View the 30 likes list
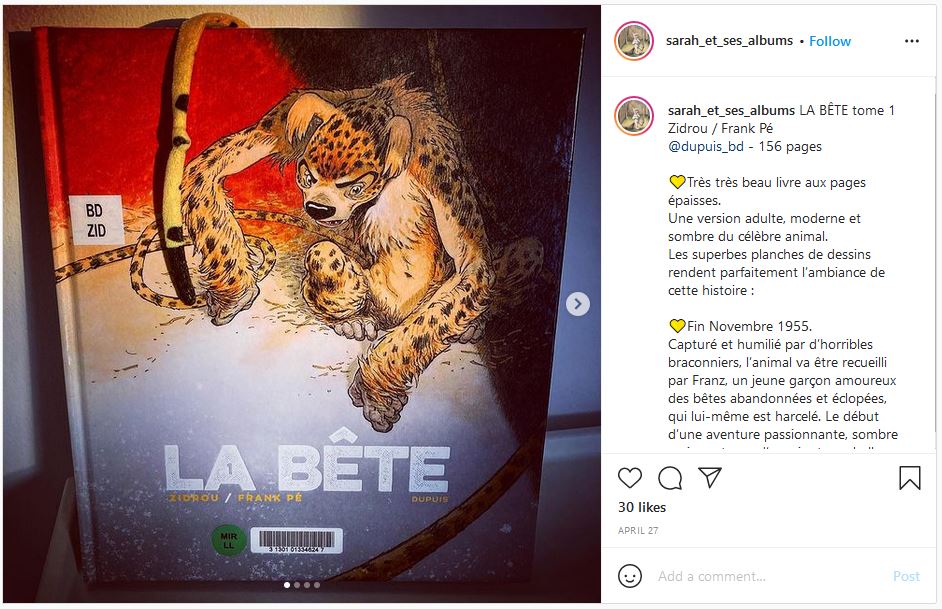Image resolution: width=942 pixels, height=609 pixels. pos(642,507)
